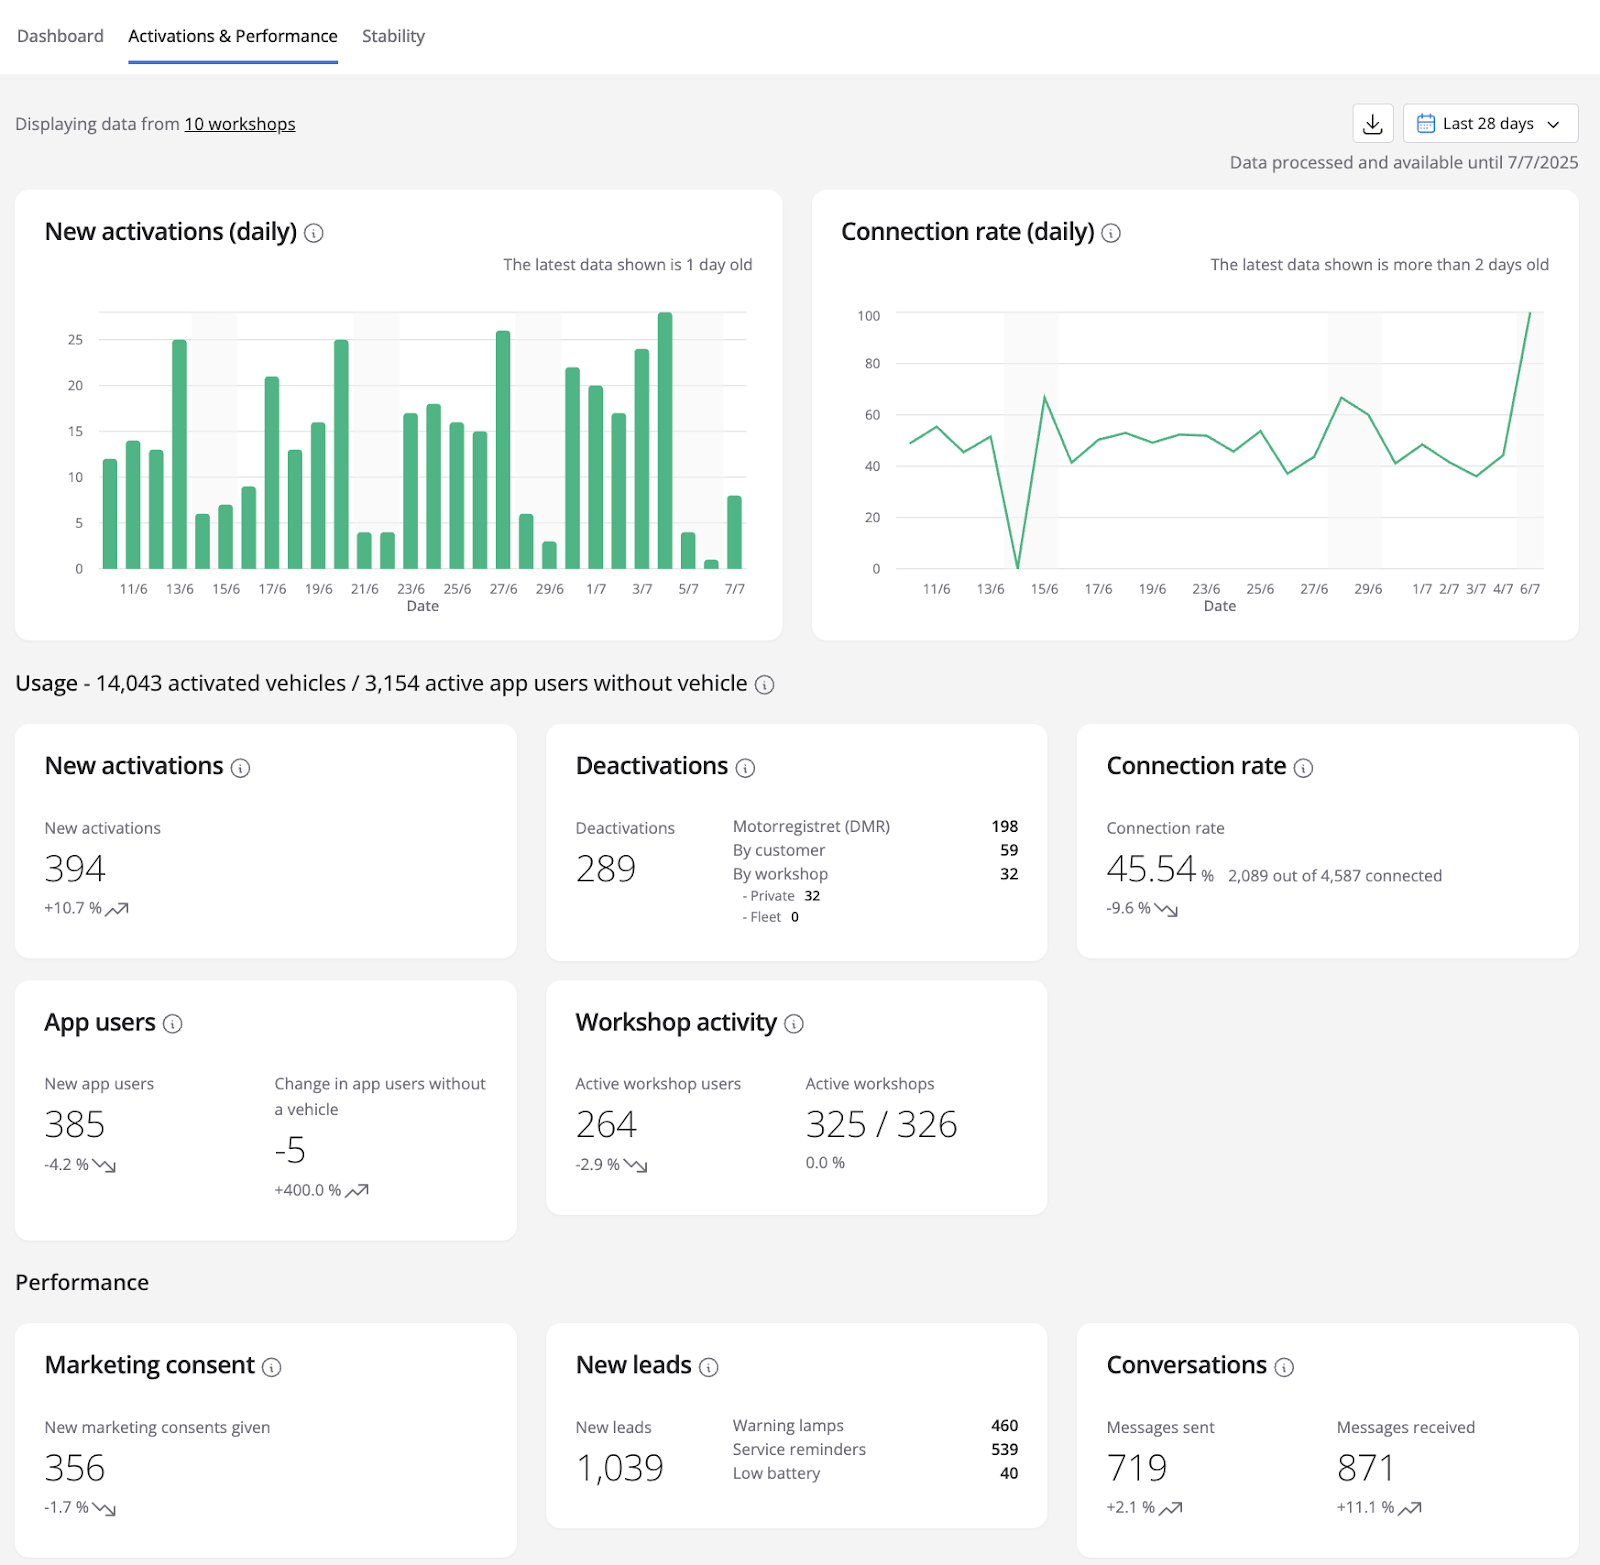Click info icon next to New activations (daily)

pos(314,233)
